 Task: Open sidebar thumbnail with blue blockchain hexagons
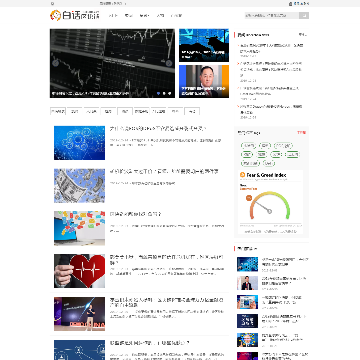click(x=247, y=264)
